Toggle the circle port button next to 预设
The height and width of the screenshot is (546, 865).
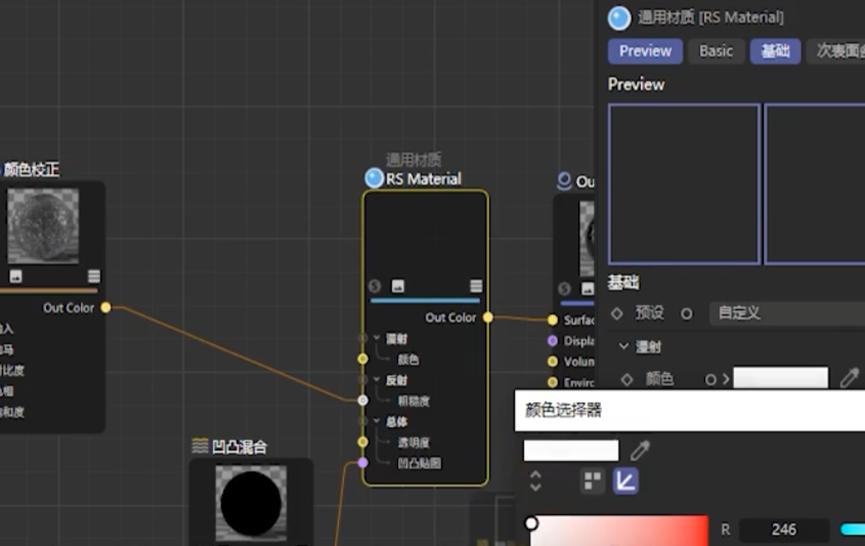(686, 313)
